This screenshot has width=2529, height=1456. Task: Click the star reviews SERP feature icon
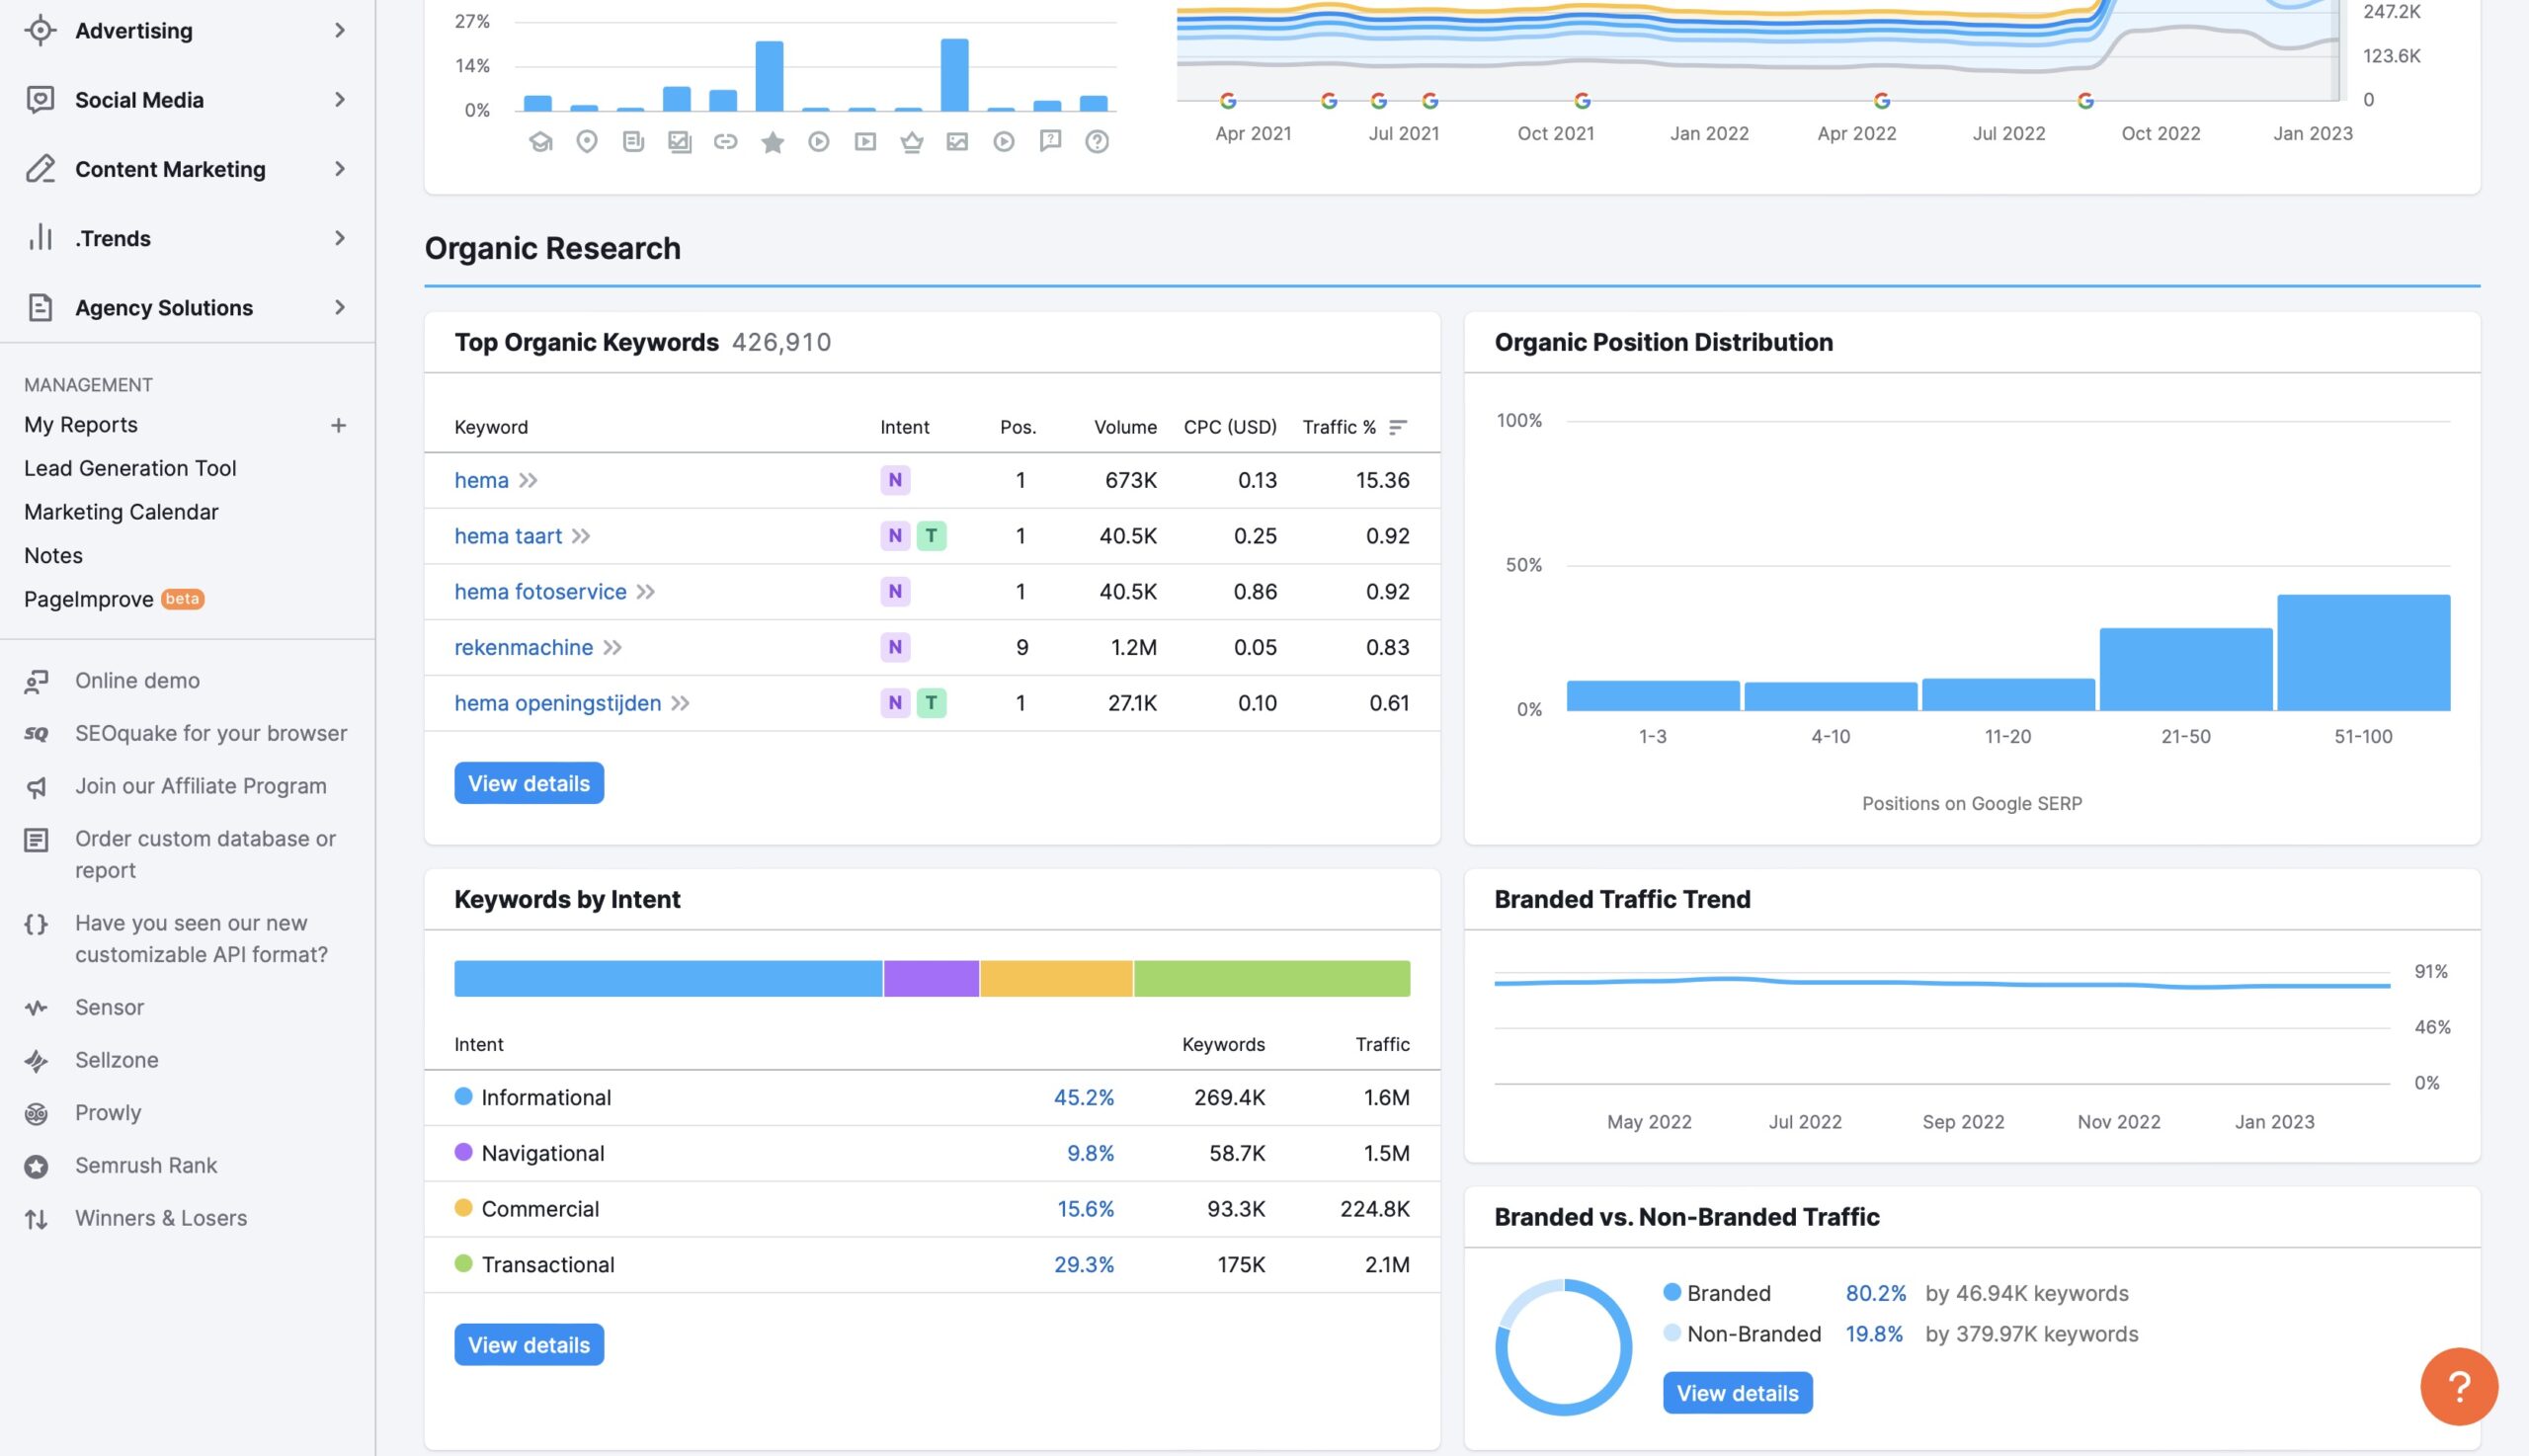point(772,142)
